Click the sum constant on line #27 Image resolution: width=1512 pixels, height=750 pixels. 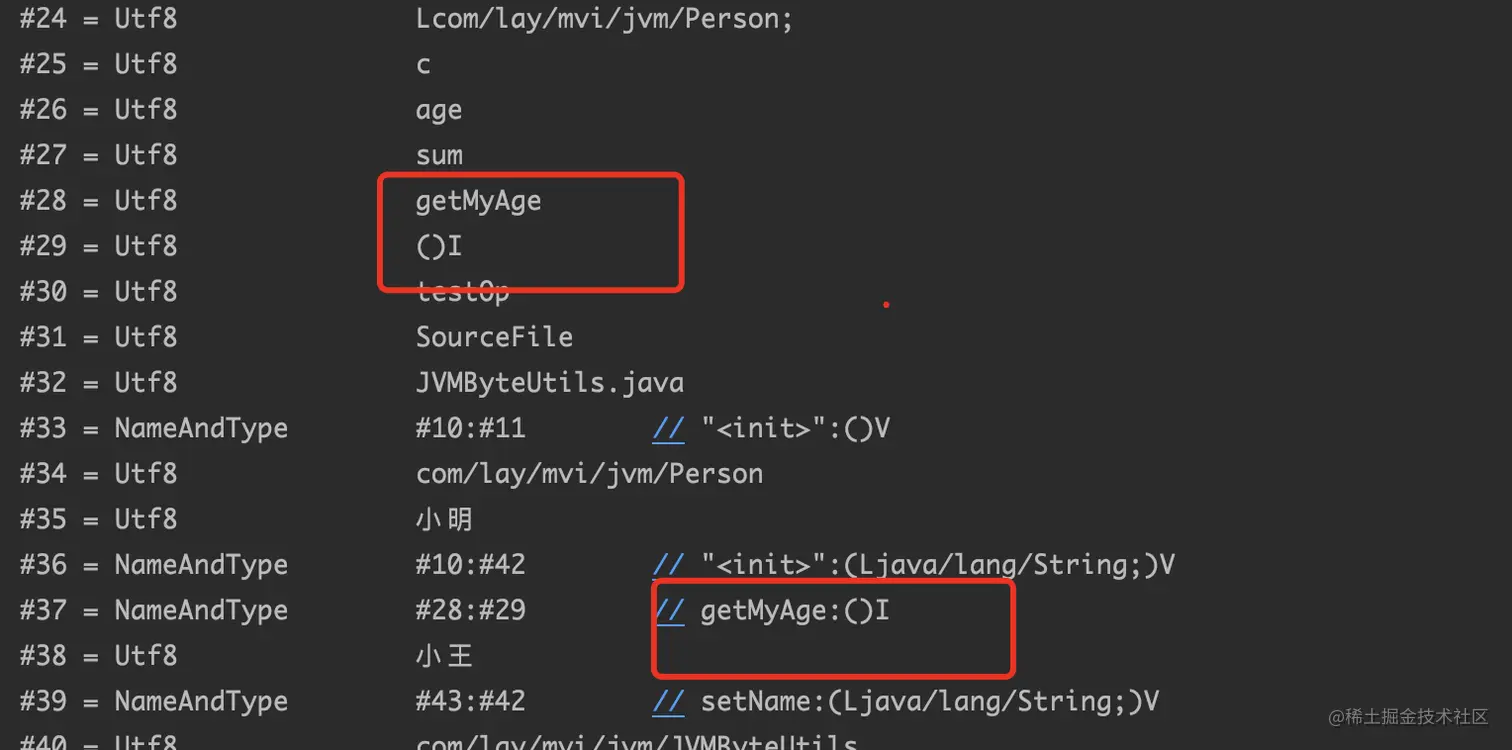point(439,156)
